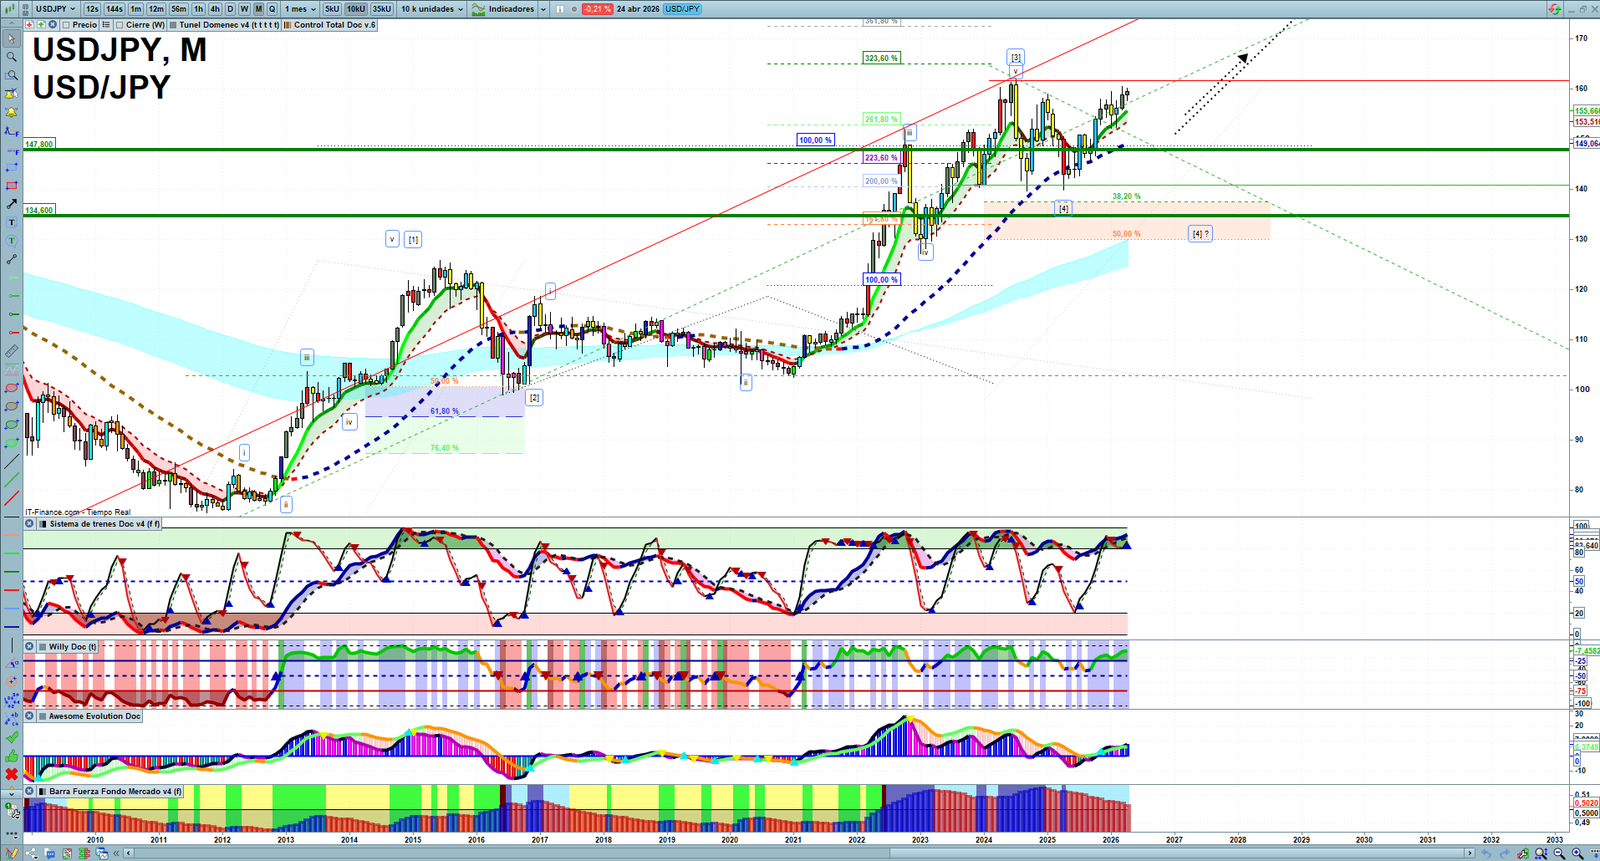Select the text label tool

click(12, 222)
